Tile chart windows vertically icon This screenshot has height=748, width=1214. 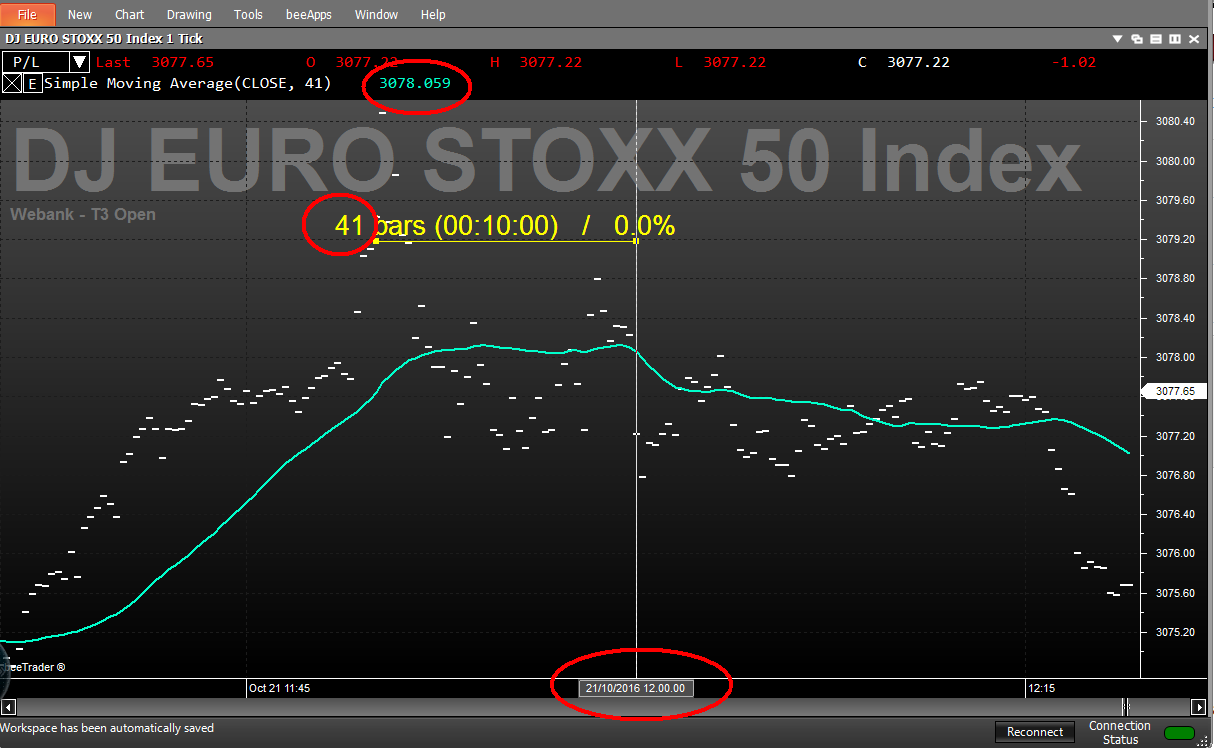1175,39
